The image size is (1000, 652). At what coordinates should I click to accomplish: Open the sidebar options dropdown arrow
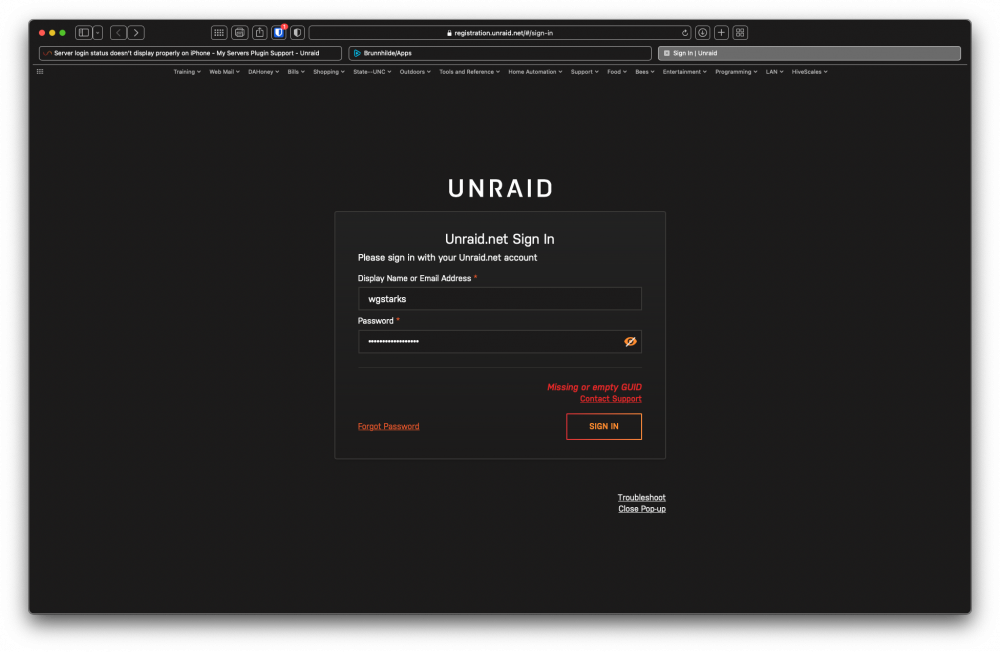point(98,33)
